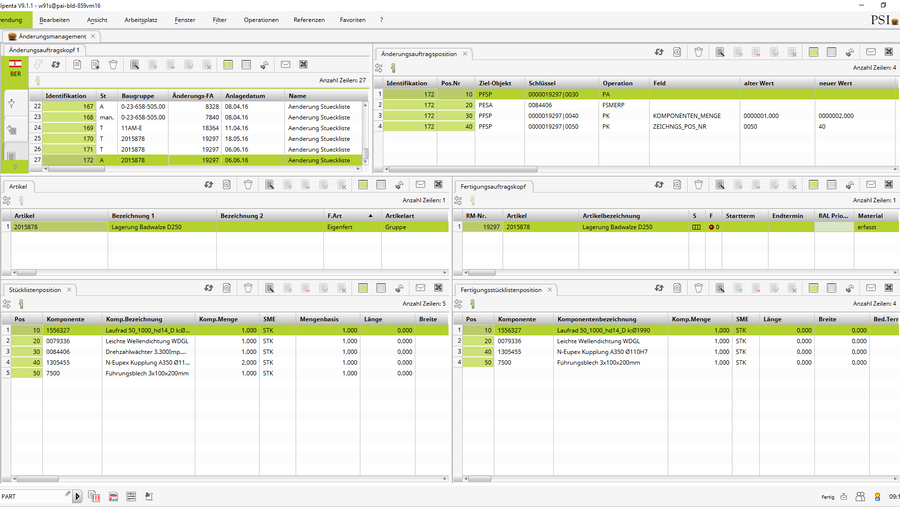Click refresh icon in Stücklistenposition toolbar
900x507 pixels.
pos(208,288)
